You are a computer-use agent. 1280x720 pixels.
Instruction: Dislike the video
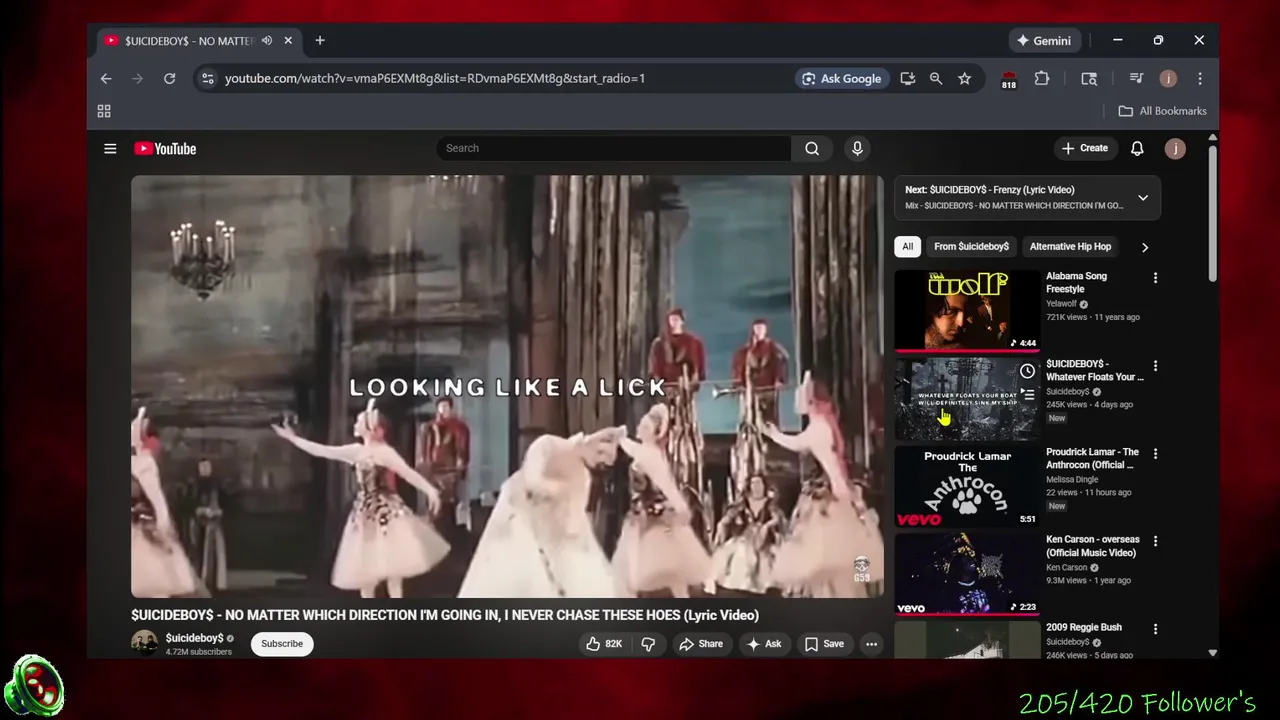tap(648, 644)
